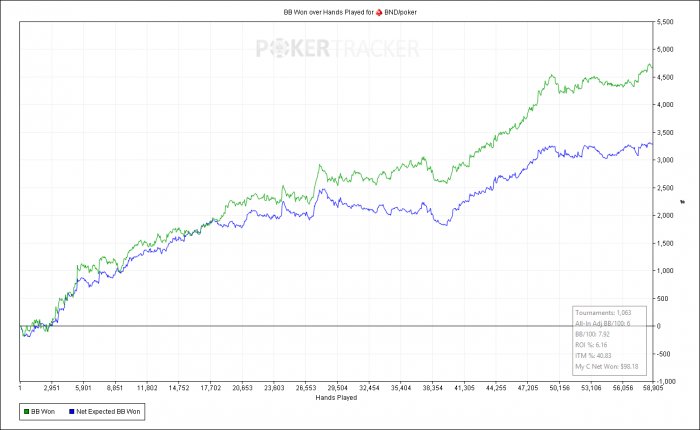Click the 56,056 x-axis tick label
This screenshot has height=430, width=700.
[x=622, y=388]
